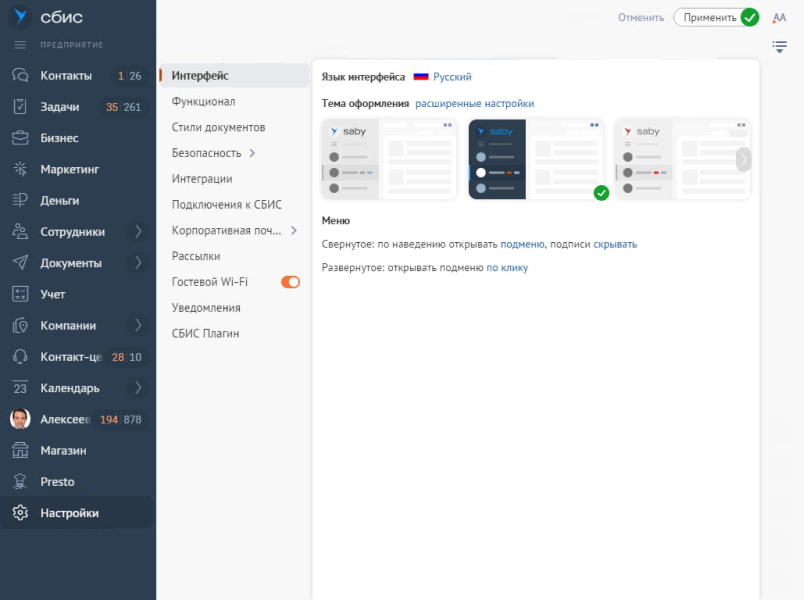Viewport: 804px width, 600px height.
Task: Click the Алексеев counter 194
Action: [x=109, y=420]
